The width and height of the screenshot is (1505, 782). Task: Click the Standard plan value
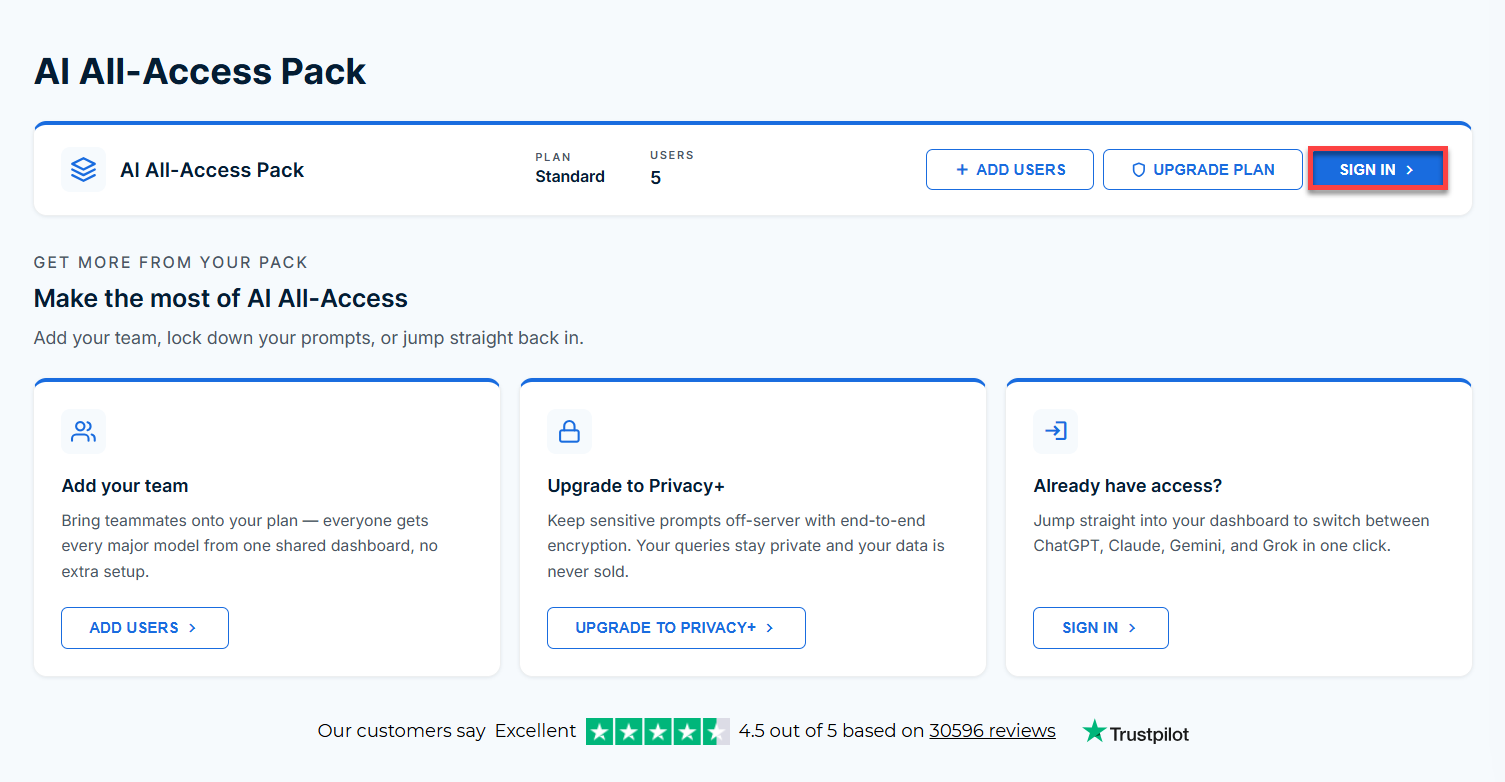tap(570, 177)
